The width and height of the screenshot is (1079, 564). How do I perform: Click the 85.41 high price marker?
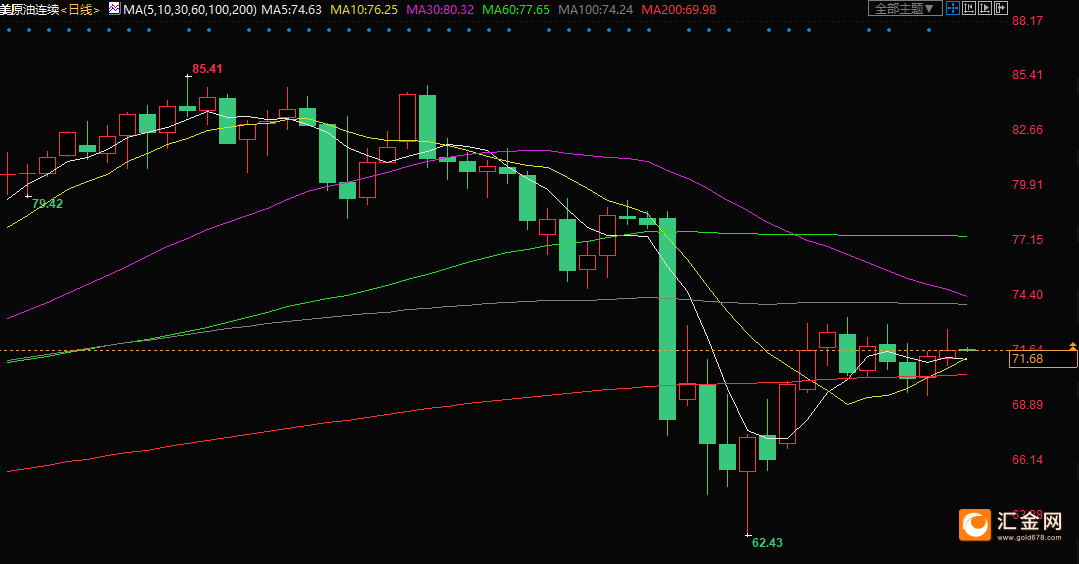tap(207, 69)
